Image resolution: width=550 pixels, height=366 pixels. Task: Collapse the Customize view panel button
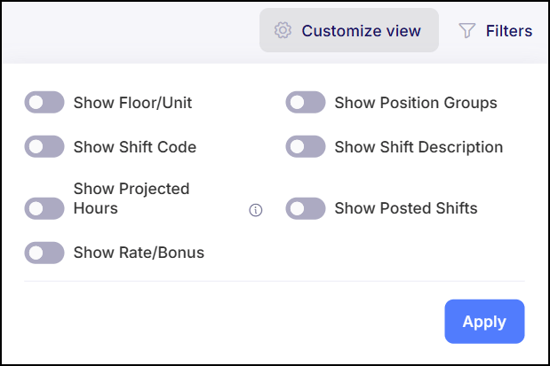pos(349,31)
